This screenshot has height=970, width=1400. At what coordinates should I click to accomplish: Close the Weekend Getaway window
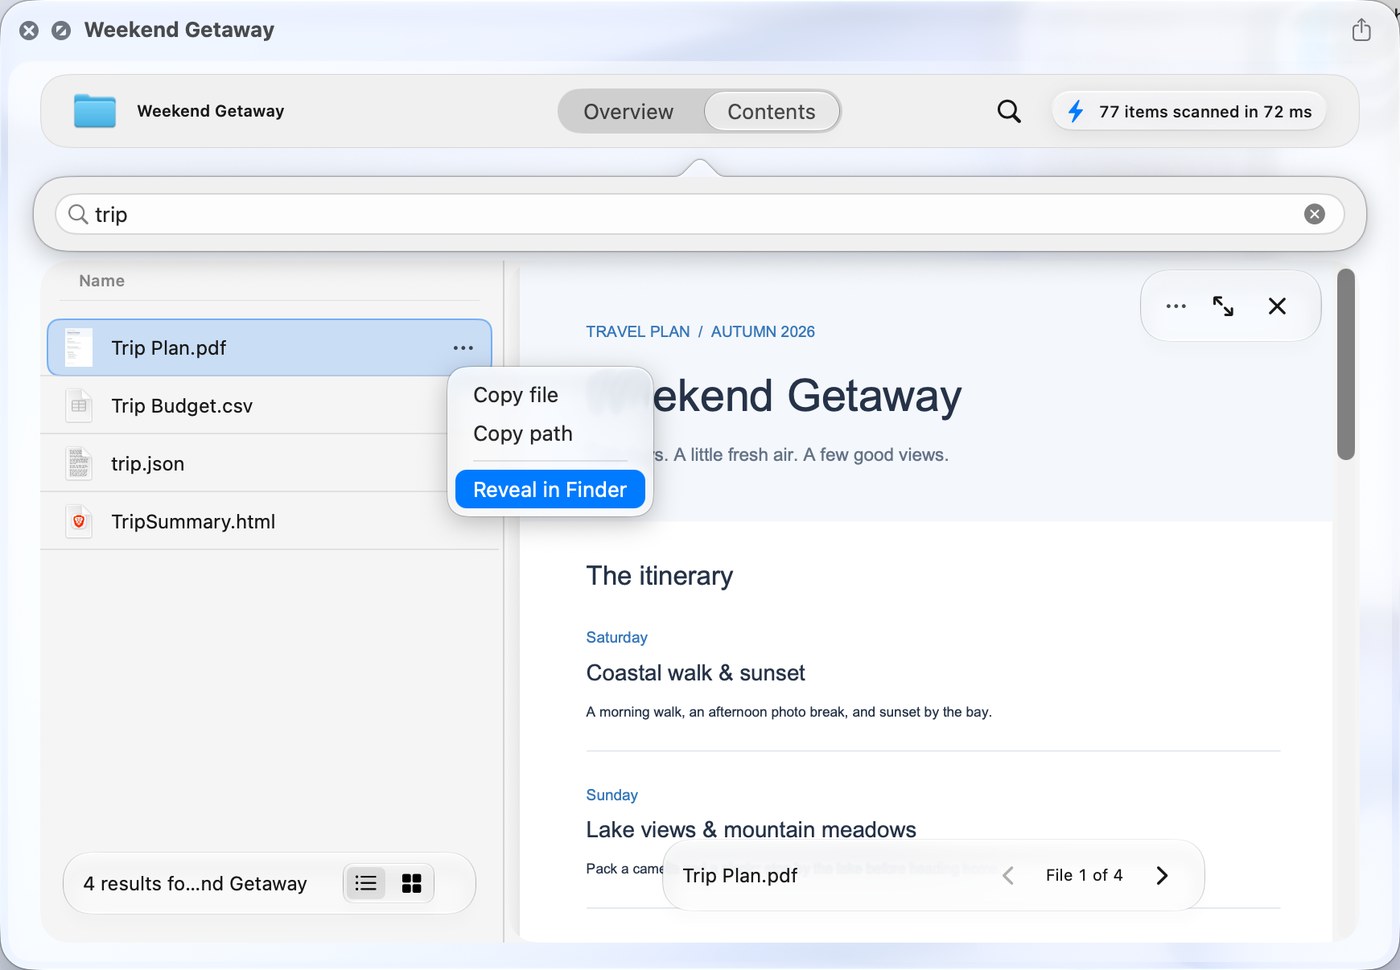[x=29, y=30]
